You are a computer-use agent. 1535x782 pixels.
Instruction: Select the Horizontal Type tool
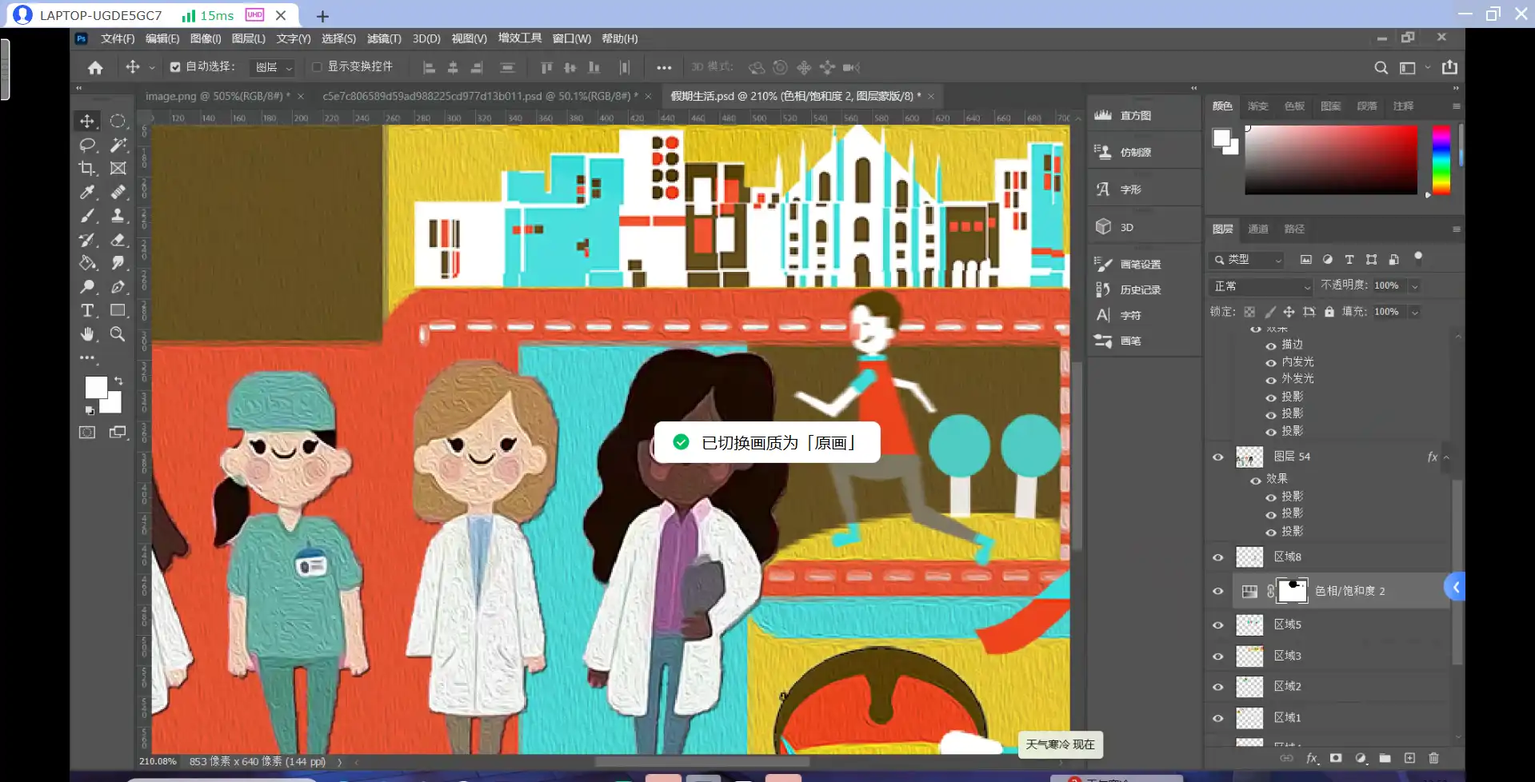coord(88,311)
